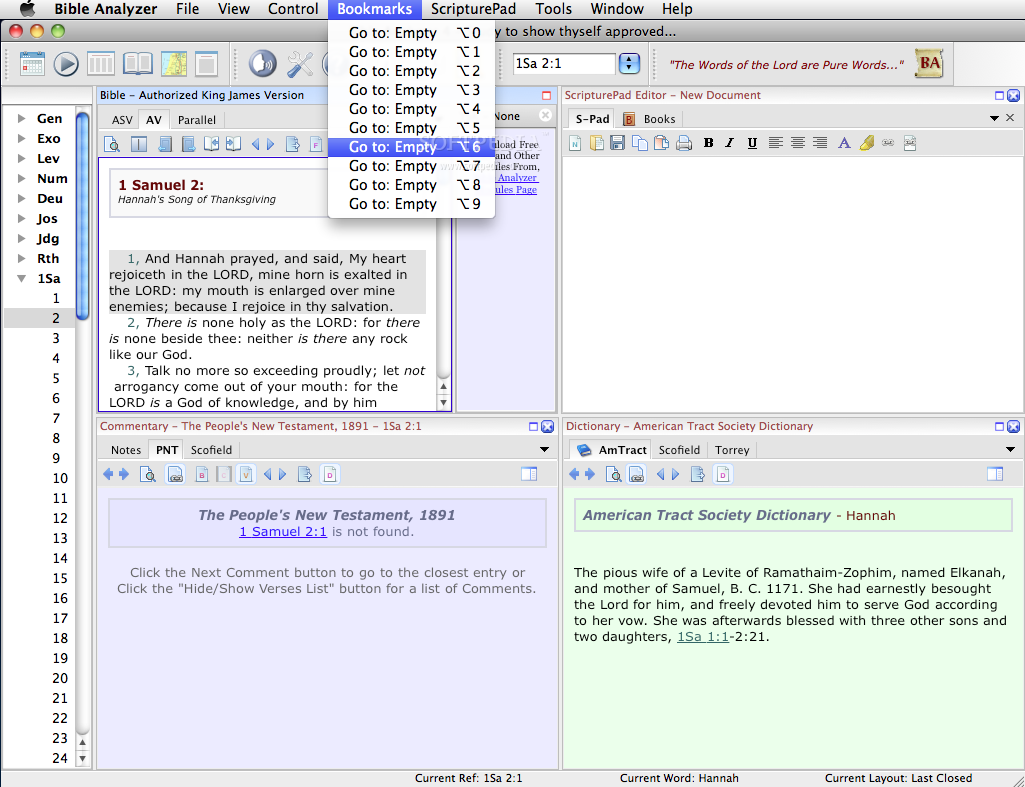Toggle Commentary link-to-Bible chain button
Screen dimensions: 1025x787
pos(175,475)
